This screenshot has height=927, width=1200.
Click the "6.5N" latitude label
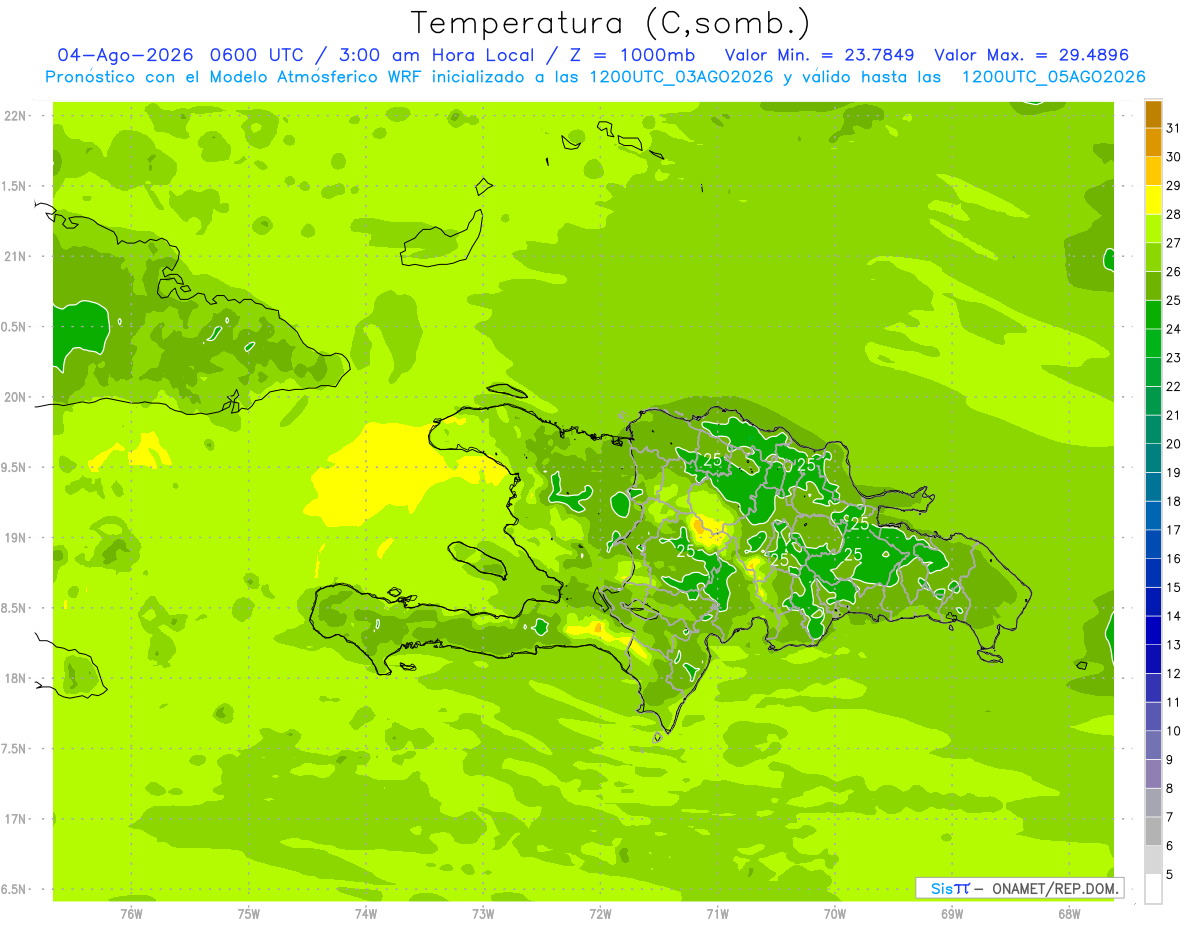pos(15,889)
